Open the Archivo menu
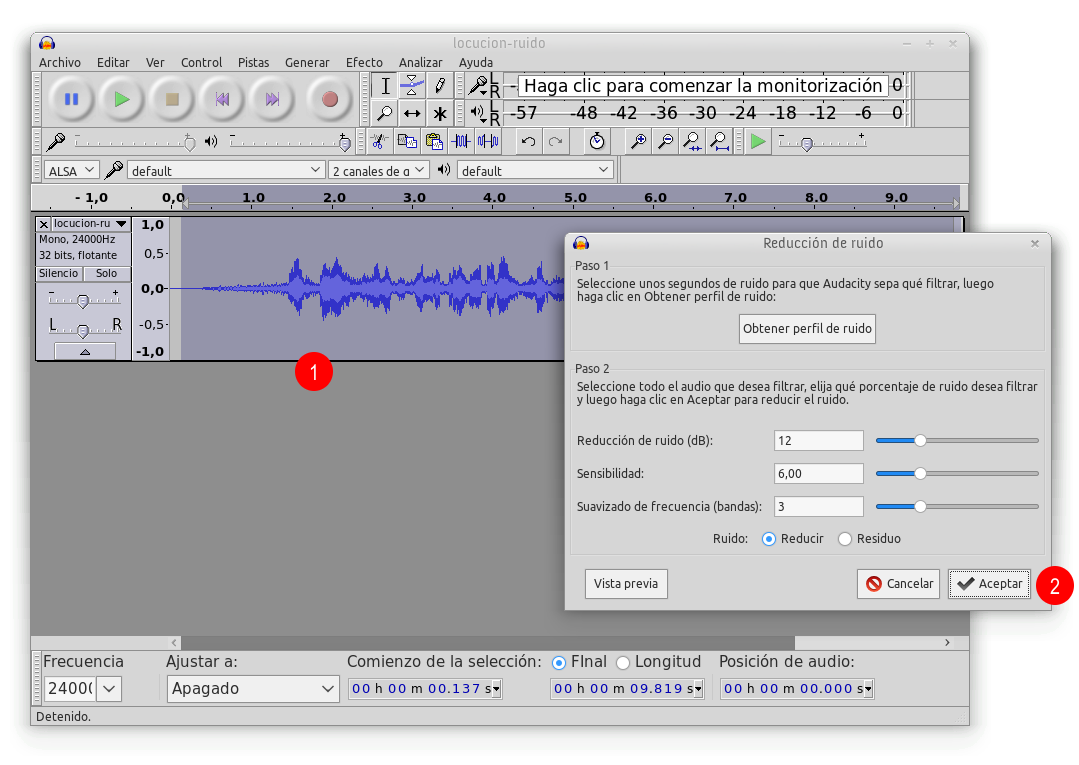1079x765 pixels. [60, 63]
